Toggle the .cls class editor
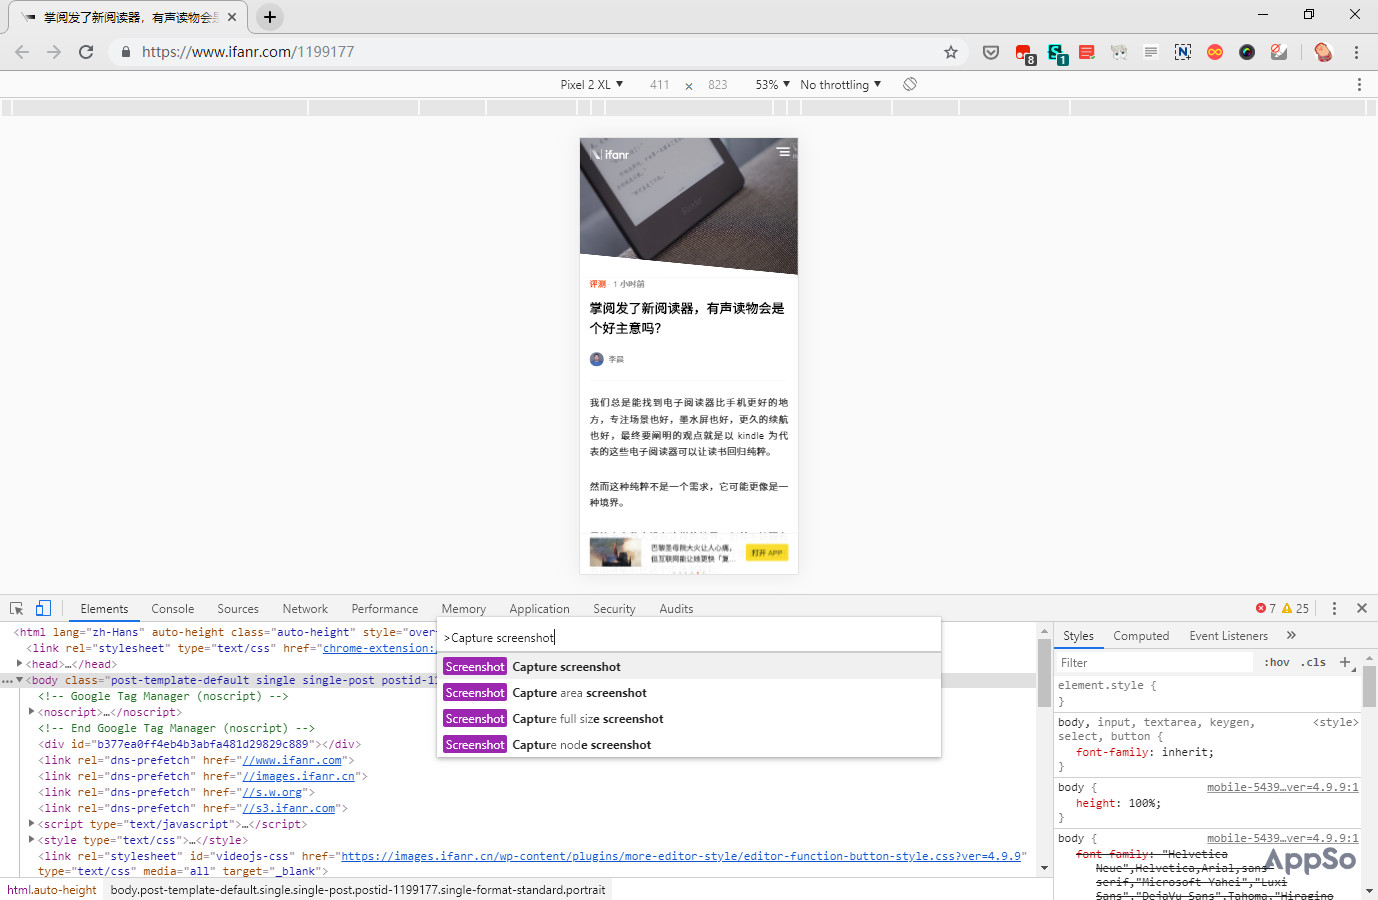Viewport: 1378px width, 900px height. (x=1313, y=662)
